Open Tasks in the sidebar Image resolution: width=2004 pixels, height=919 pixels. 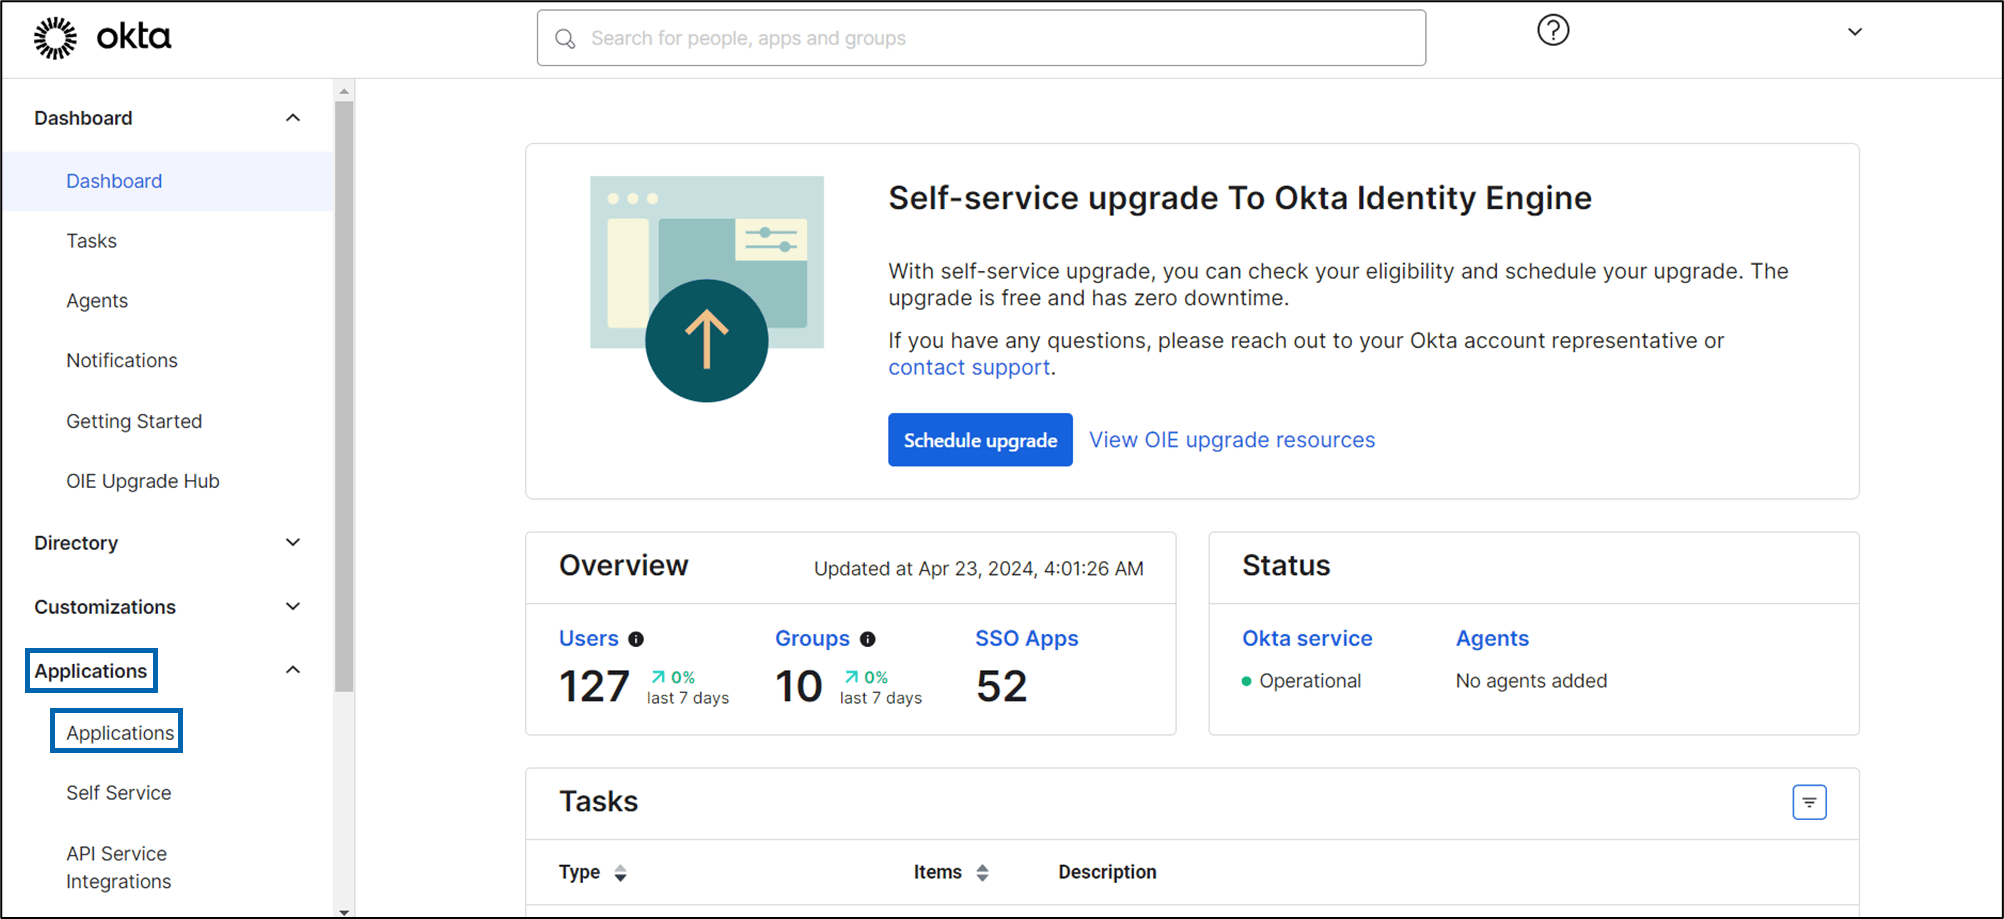91,241
